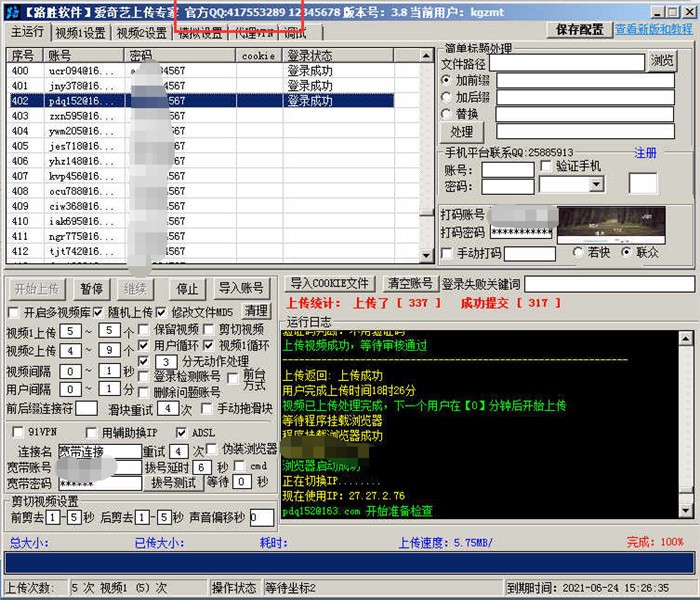Click the 暂停 button
This screenshot has height=600, width=700.
click(92, 289)
